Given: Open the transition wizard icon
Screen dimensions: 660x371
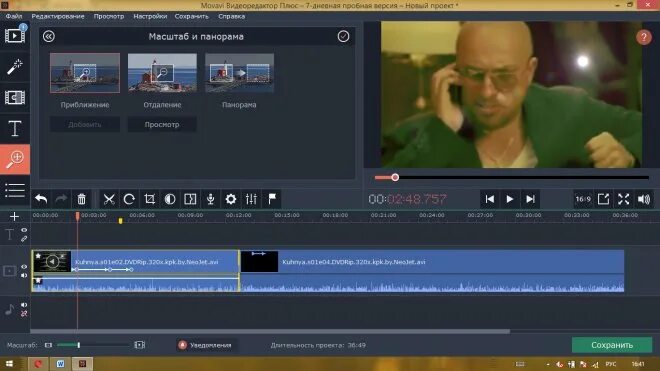Looking at the screenshot, I should click(x=190, y=199).
